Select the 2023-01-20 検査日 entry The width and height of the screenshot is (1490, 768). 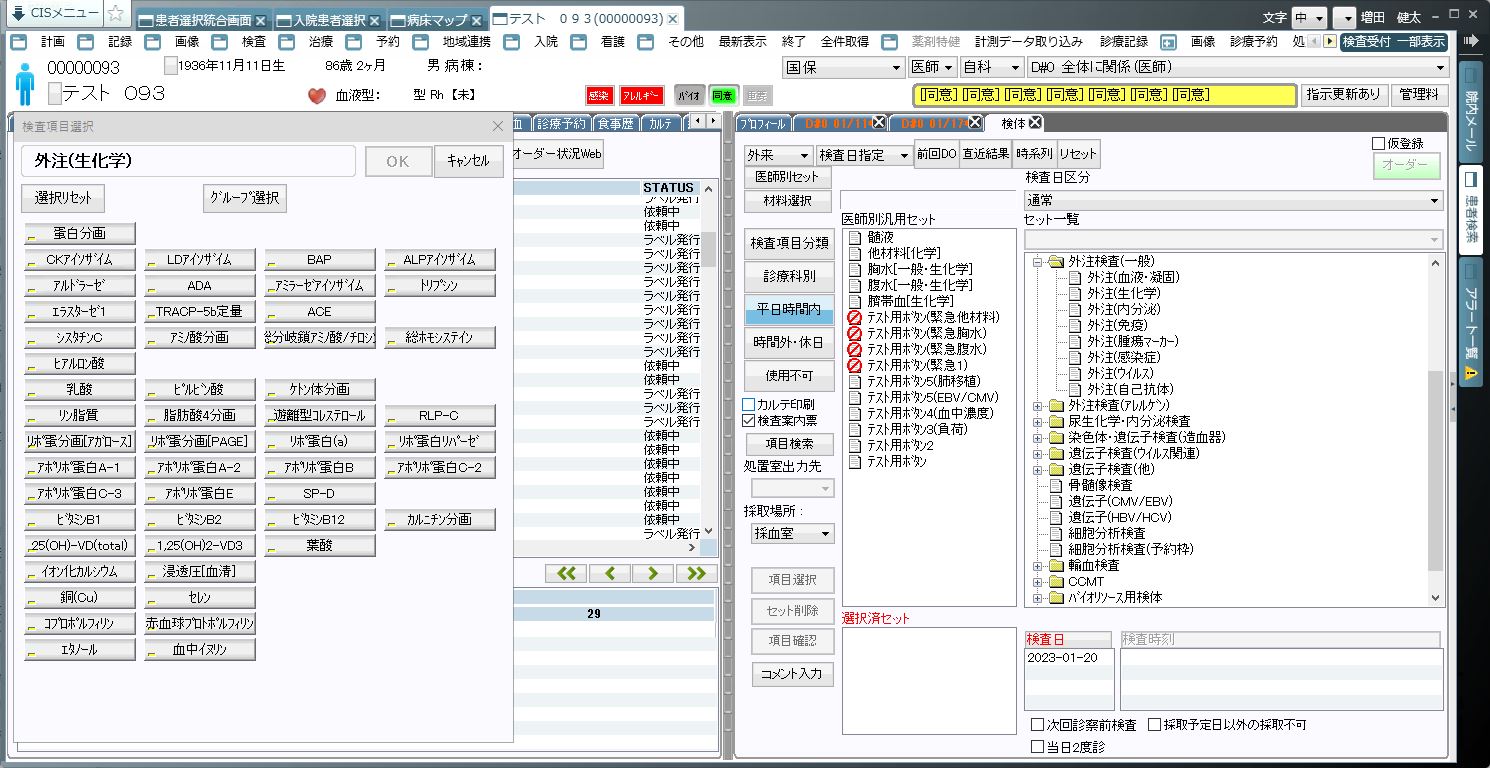(1069, 657)
